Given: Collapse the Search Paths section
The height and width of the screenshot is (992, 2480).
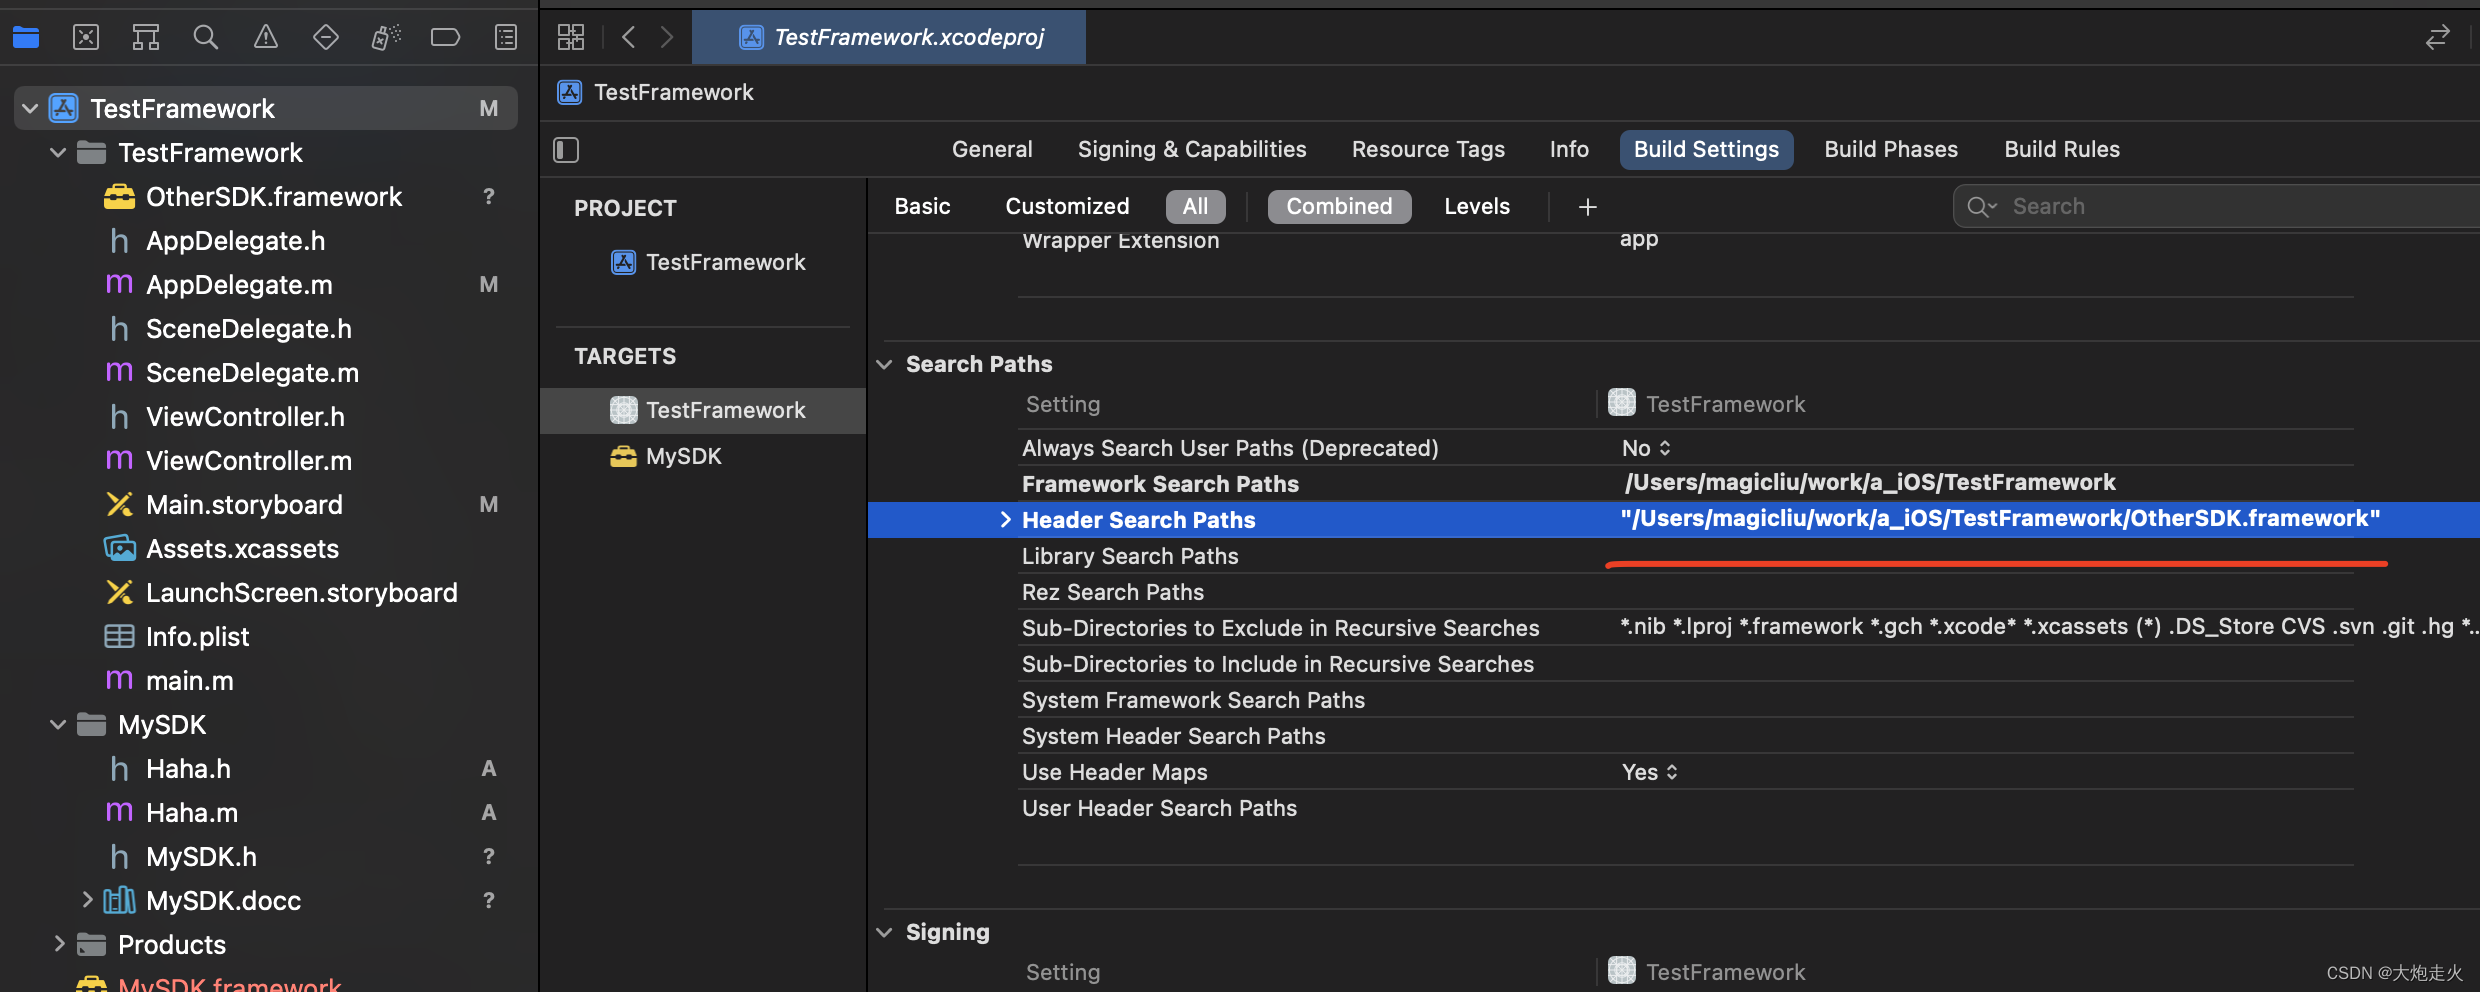Looking at the screenshot, I should (x=884, y=365).
